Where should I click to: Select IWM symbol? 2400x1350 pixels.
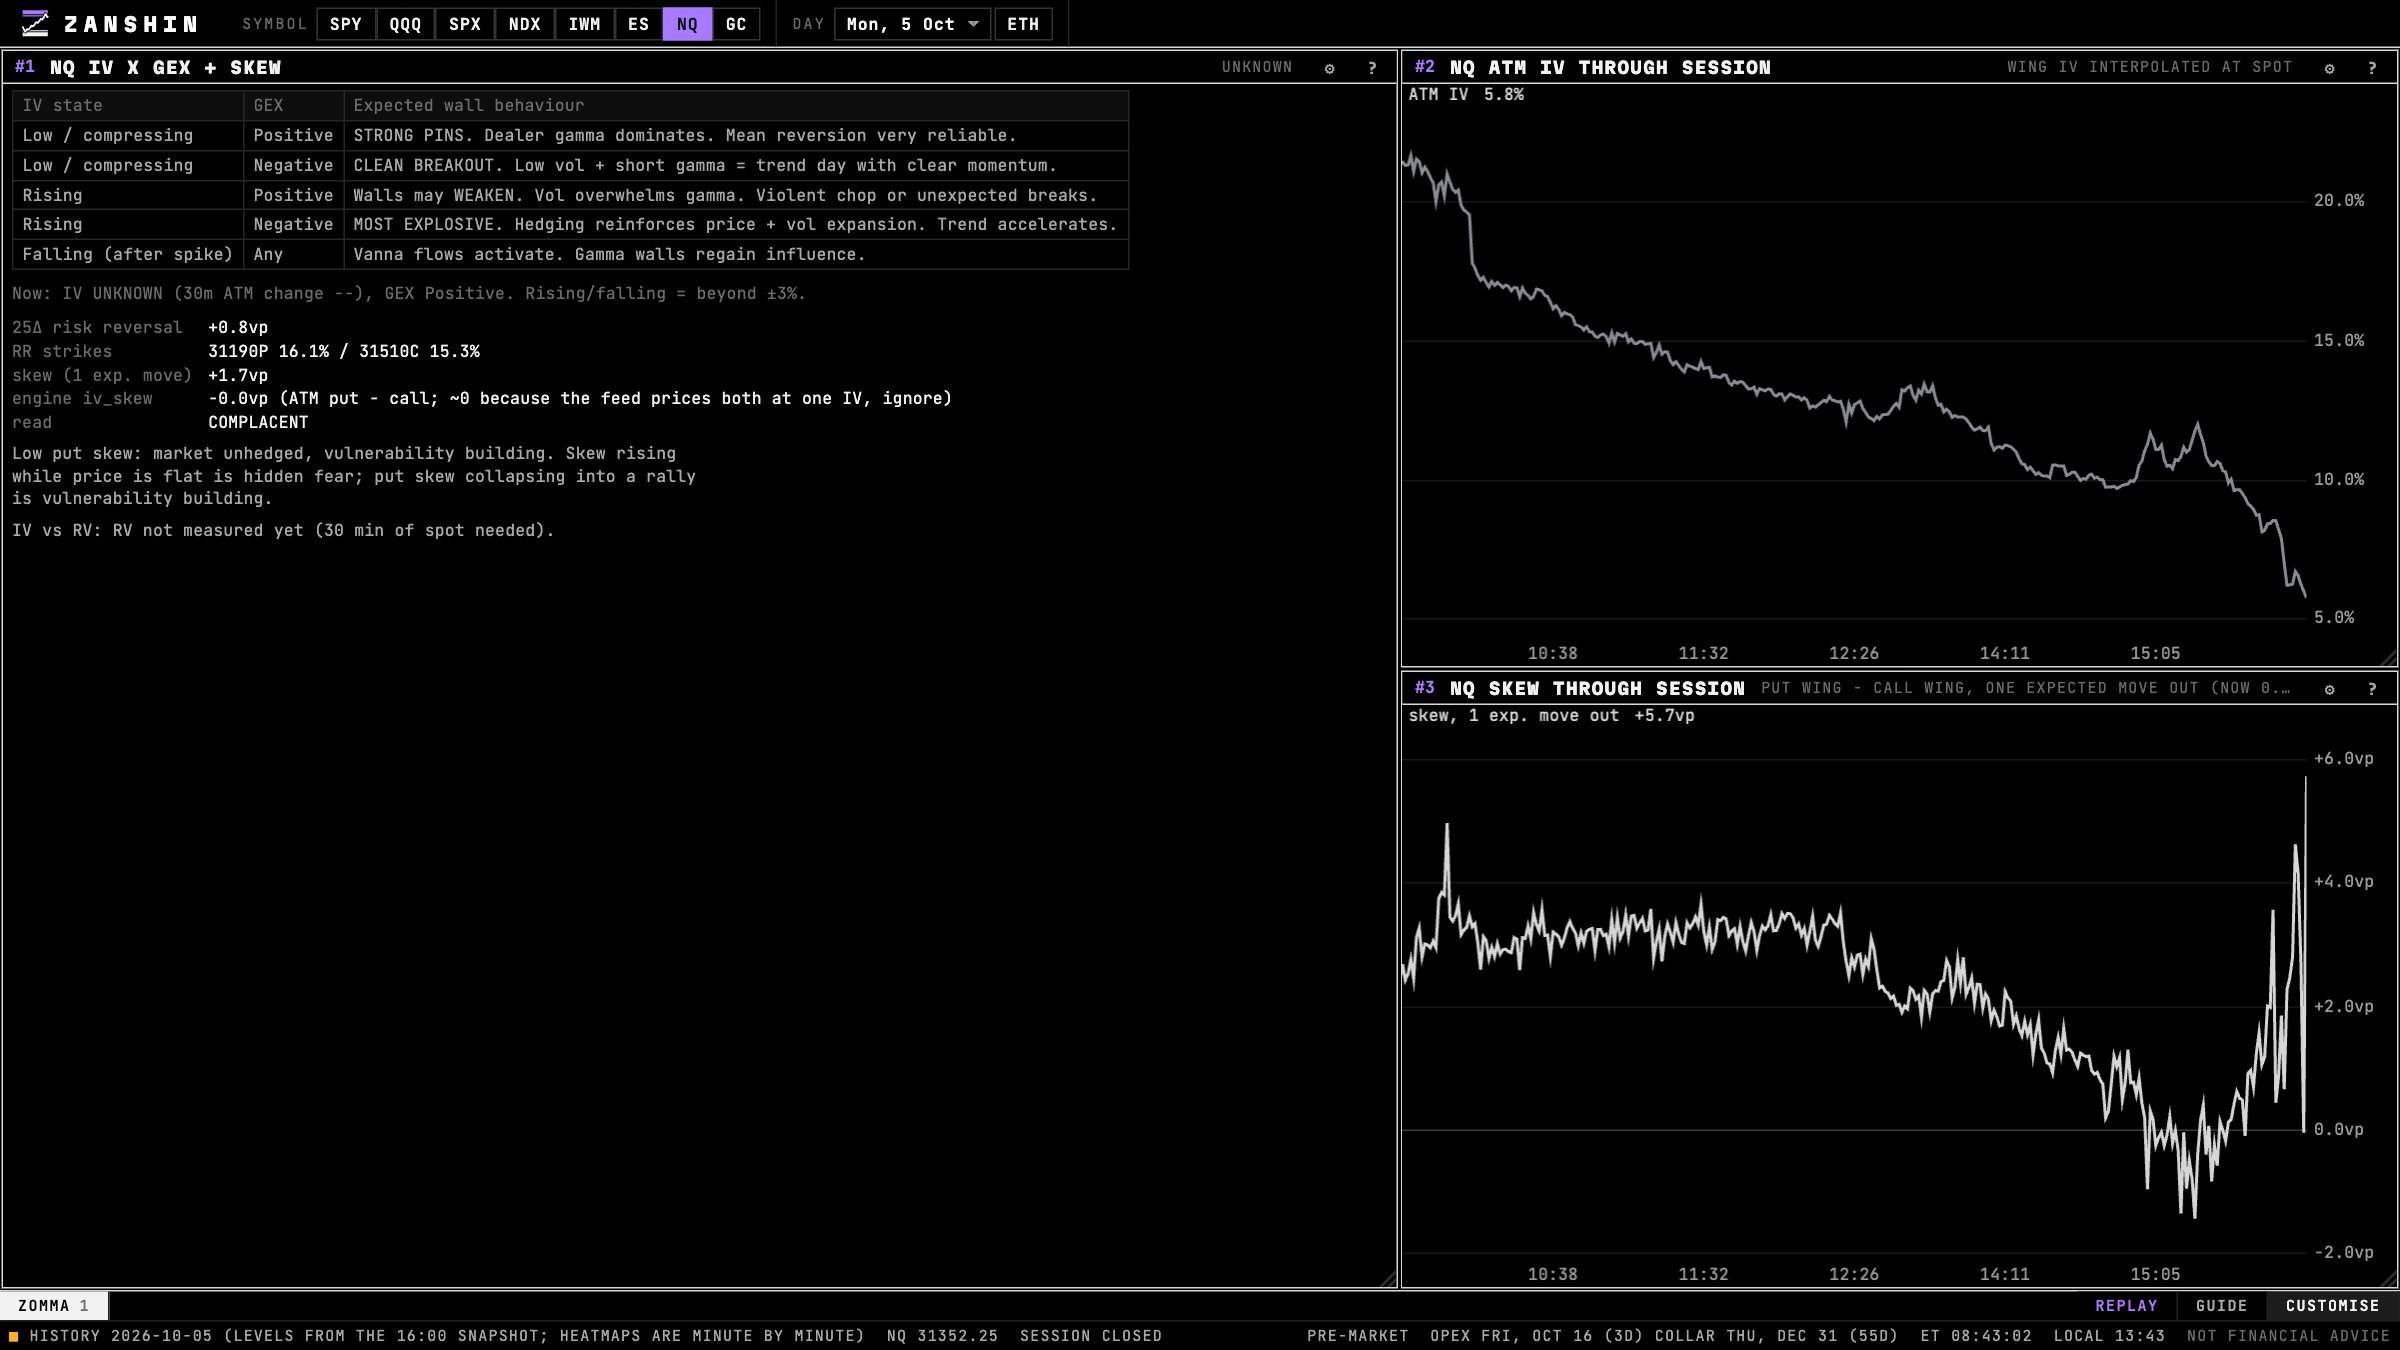click(585, 24)
